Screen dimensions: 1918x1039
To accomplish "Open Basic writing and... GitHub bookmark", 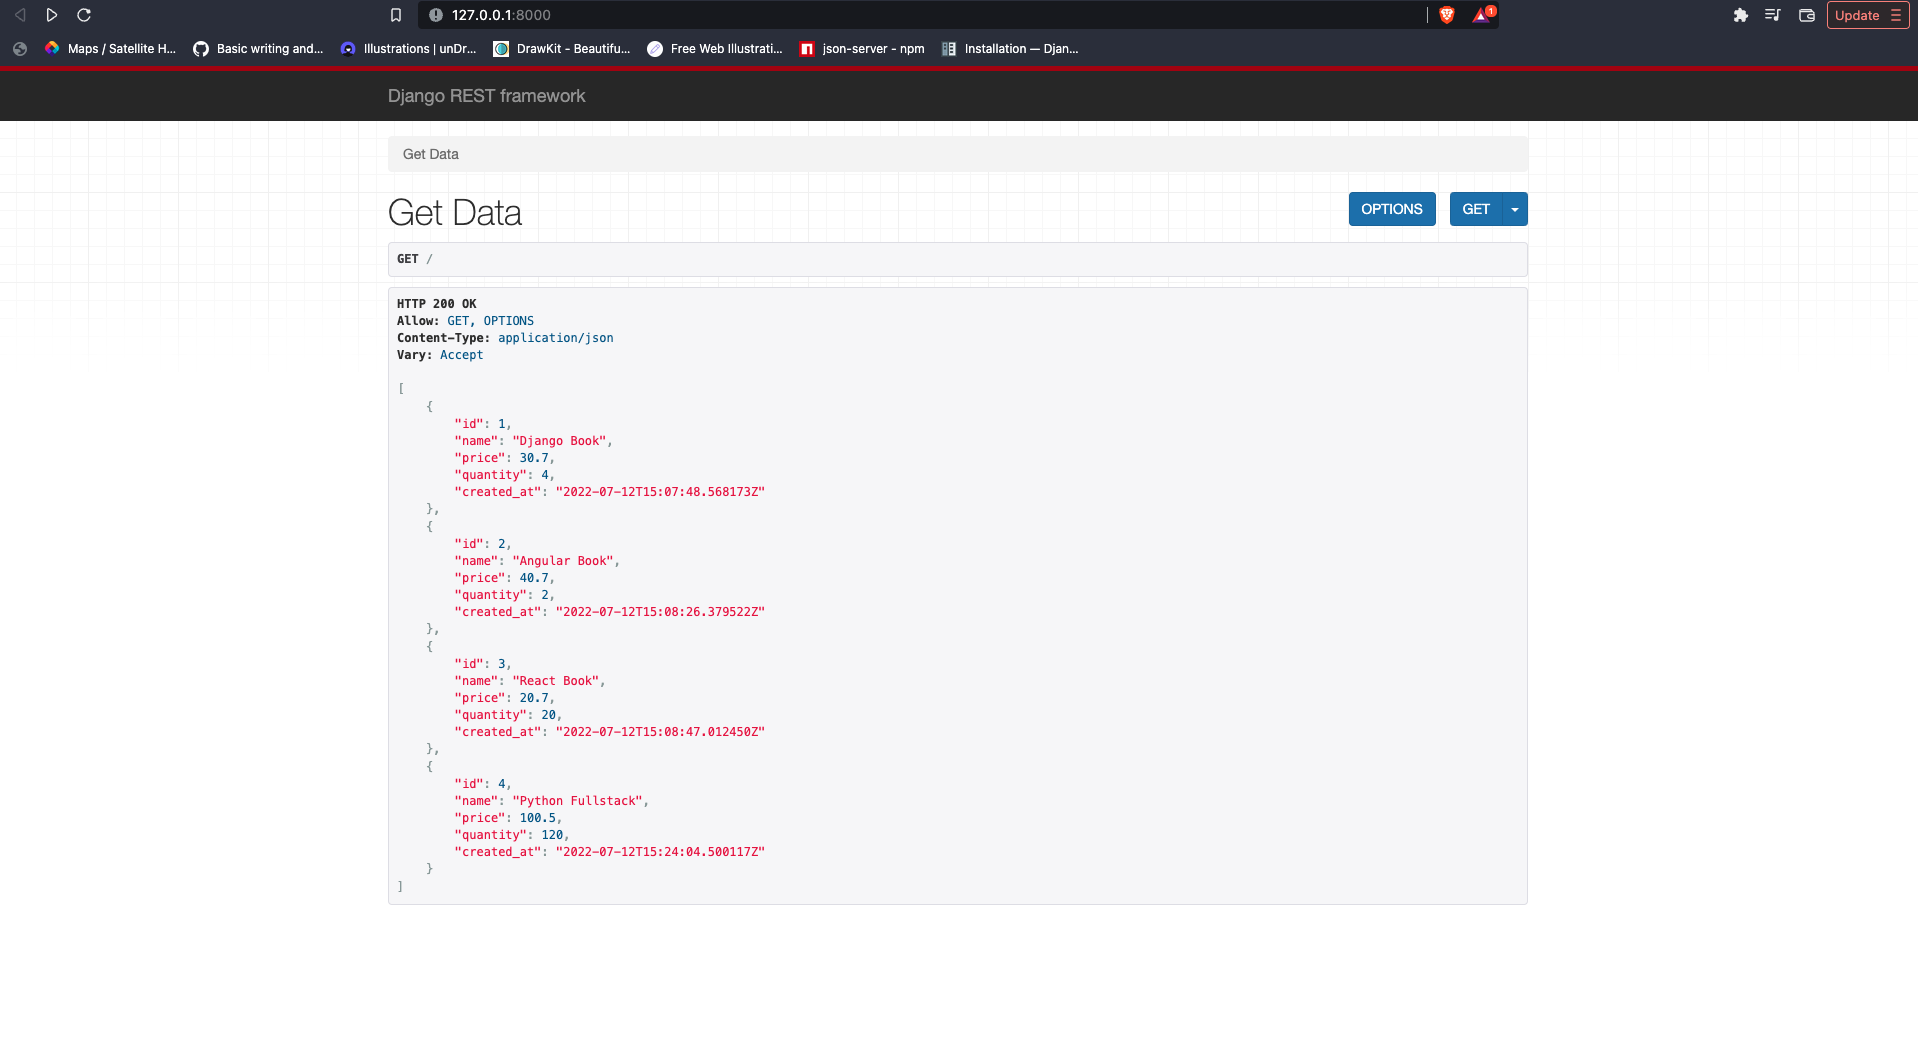I will pyautogui.click(x=258, y=48).
